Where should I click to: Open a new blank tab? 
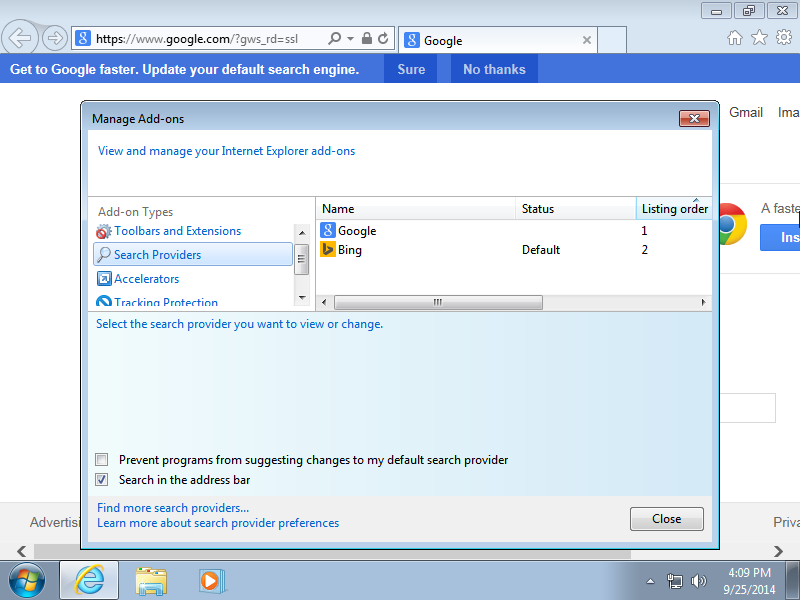coord(612,40)
